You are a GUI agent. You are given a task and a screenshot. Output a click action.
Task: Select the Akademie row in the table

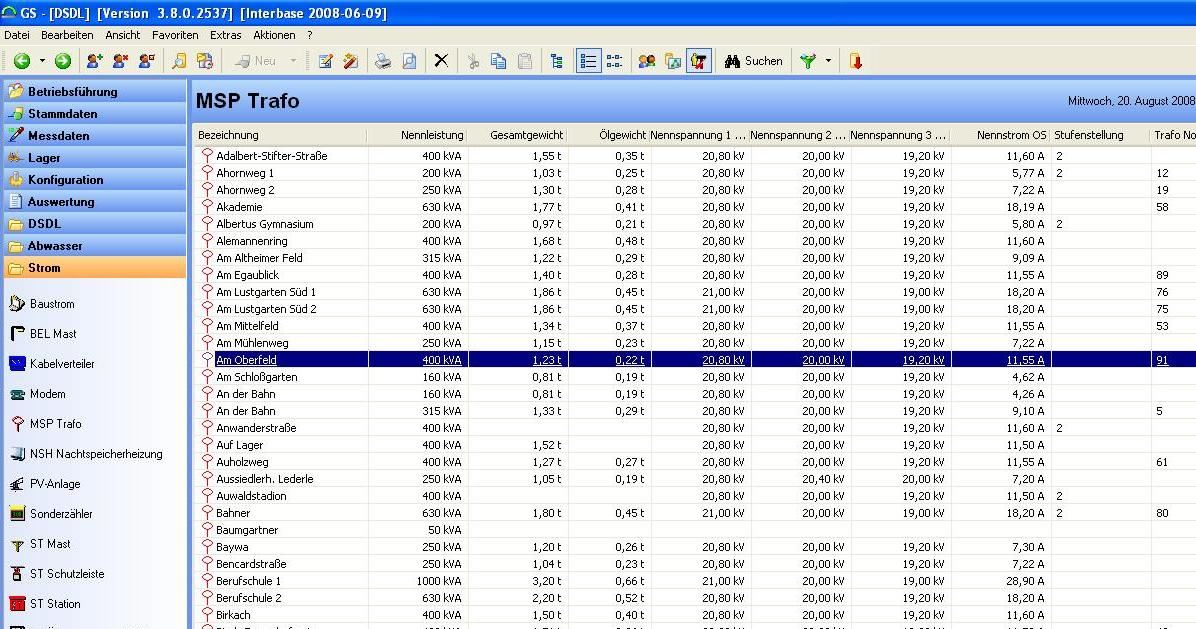(239, 207)
